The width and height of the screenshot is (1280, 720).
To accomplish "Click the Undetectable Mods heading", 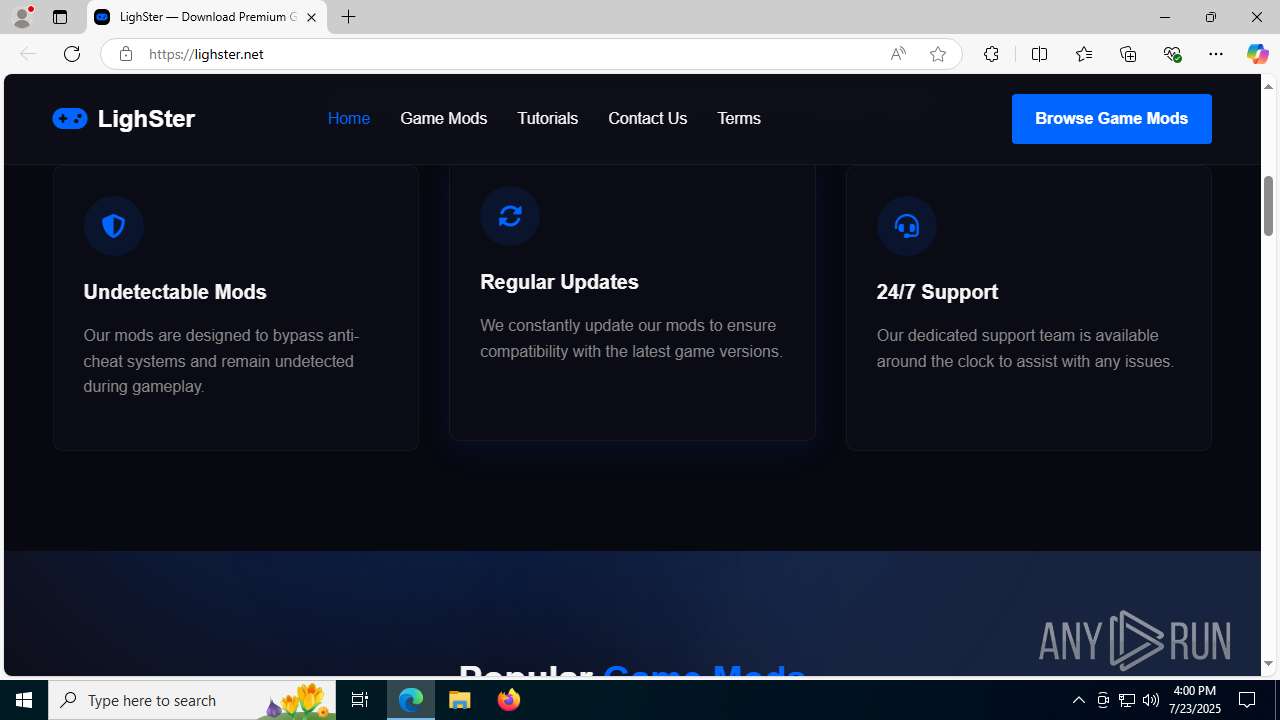I will pyautogui.click(x=175, y=292).
